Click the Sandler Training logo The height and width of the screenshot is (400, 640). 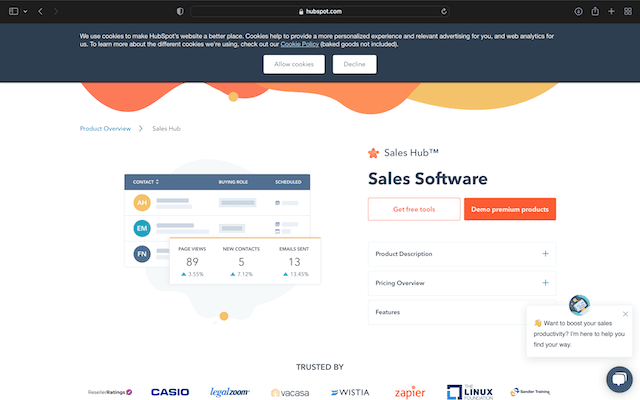point(530,392)
